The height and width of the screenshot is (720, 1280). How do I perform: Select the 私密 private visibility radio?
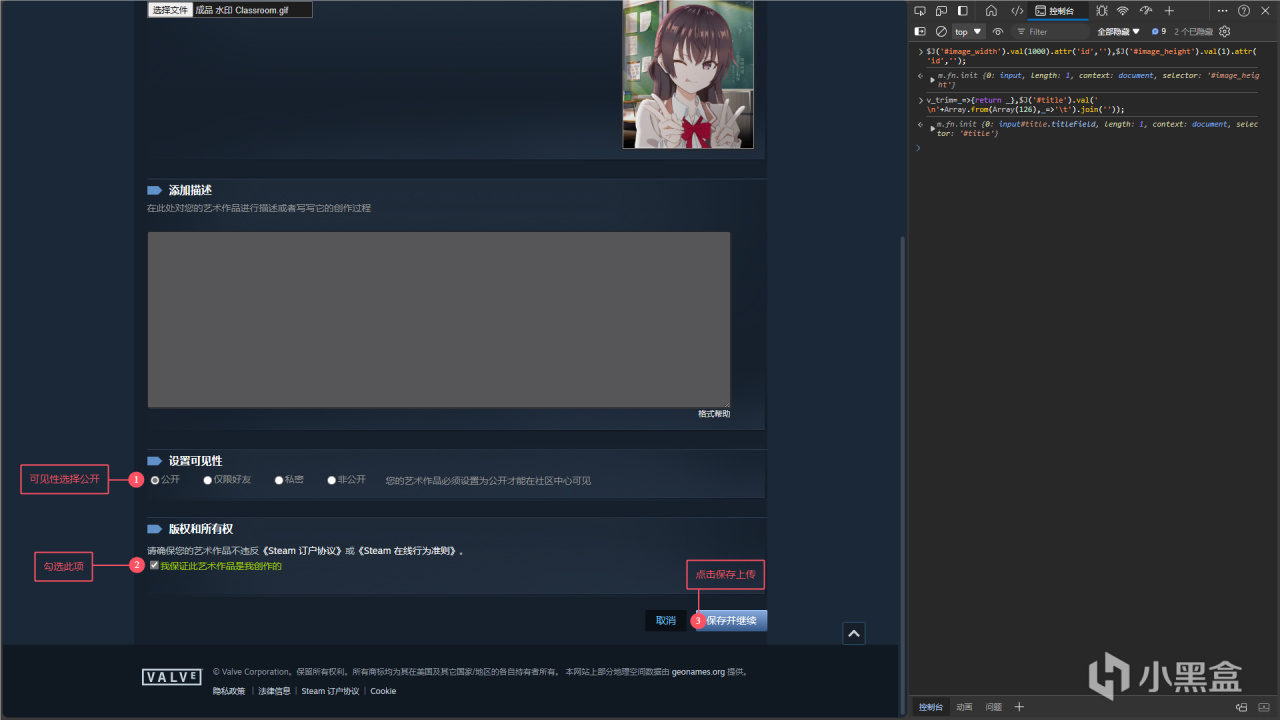[279, 480]
